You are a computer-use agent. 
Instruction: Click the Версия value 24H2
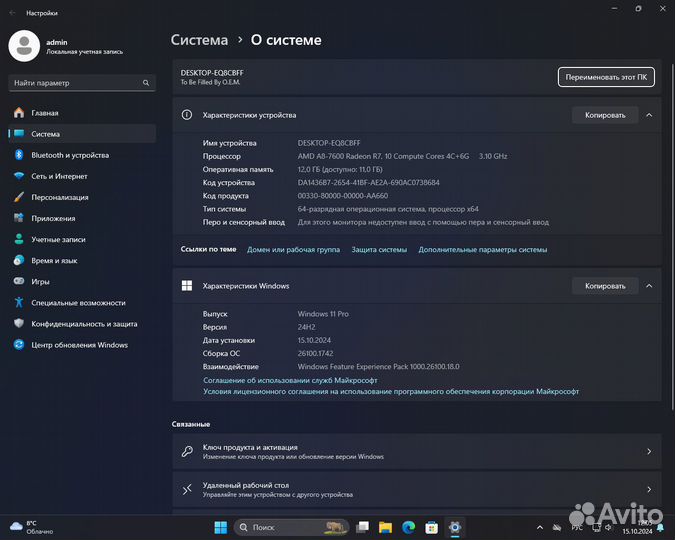(307, 327)
